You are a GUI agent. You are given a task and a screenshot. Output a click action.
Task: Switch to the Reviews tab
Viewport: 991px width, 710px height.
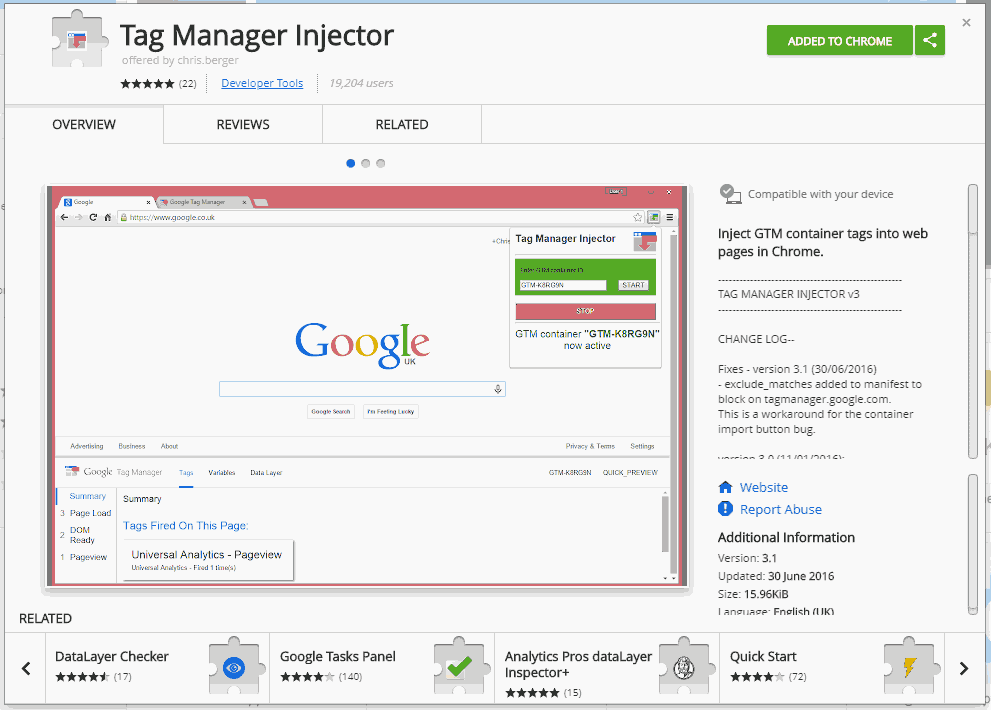pos(243,125)
